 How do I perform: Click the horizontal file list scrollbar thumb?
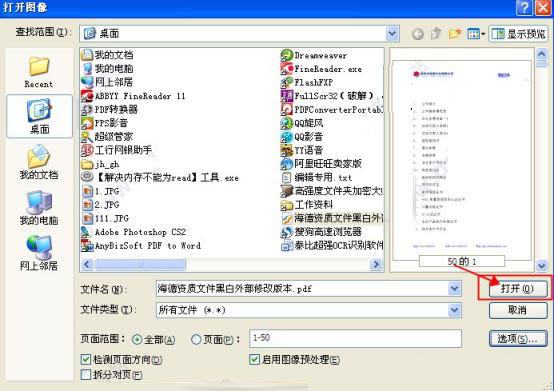(140, 264)
